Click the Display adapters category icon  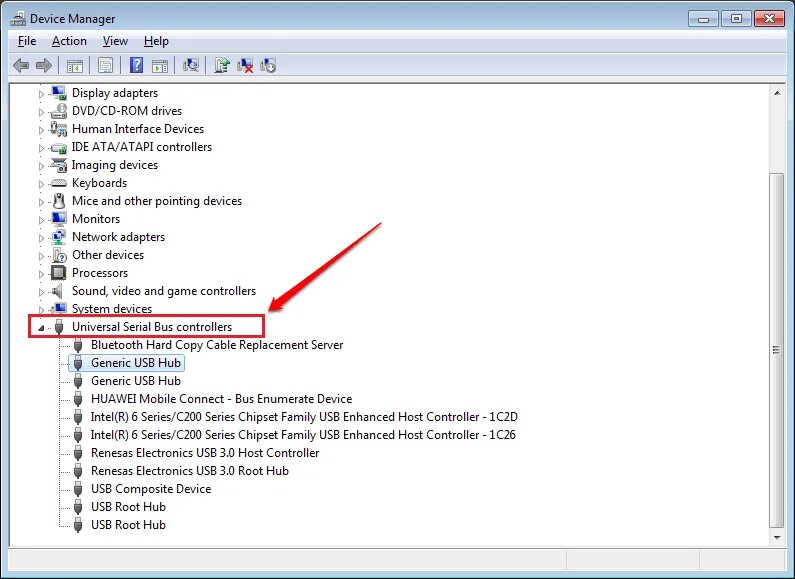tap(59, 93)
